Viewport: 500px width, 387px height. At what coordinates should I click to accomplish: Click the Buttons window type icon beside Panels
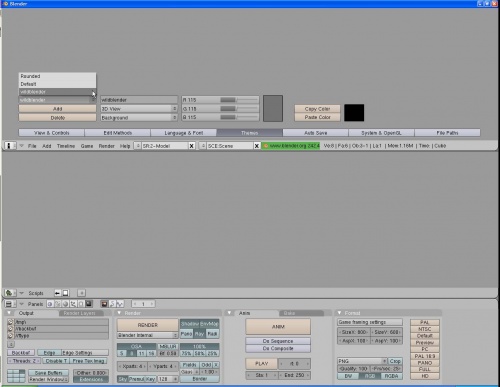[10, 304]
